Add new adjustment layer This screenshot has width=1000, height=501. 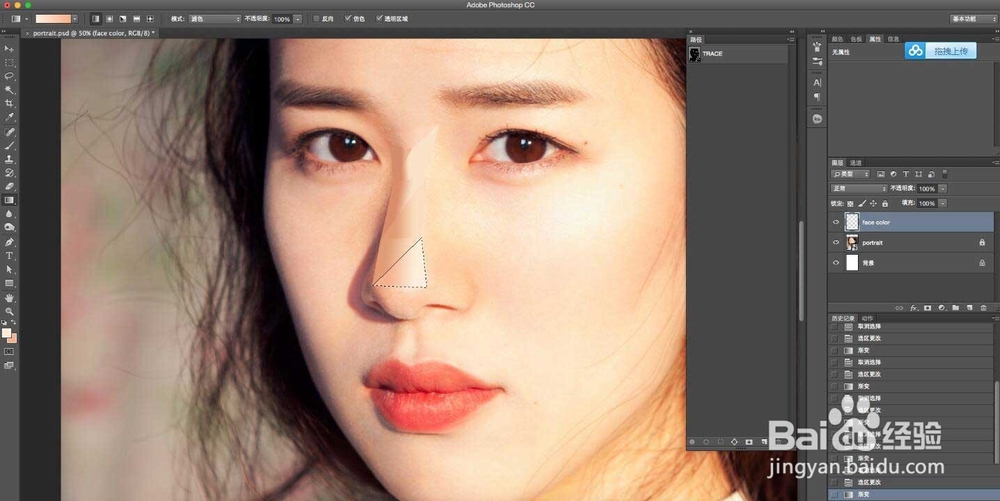click(x=941, y=308)
